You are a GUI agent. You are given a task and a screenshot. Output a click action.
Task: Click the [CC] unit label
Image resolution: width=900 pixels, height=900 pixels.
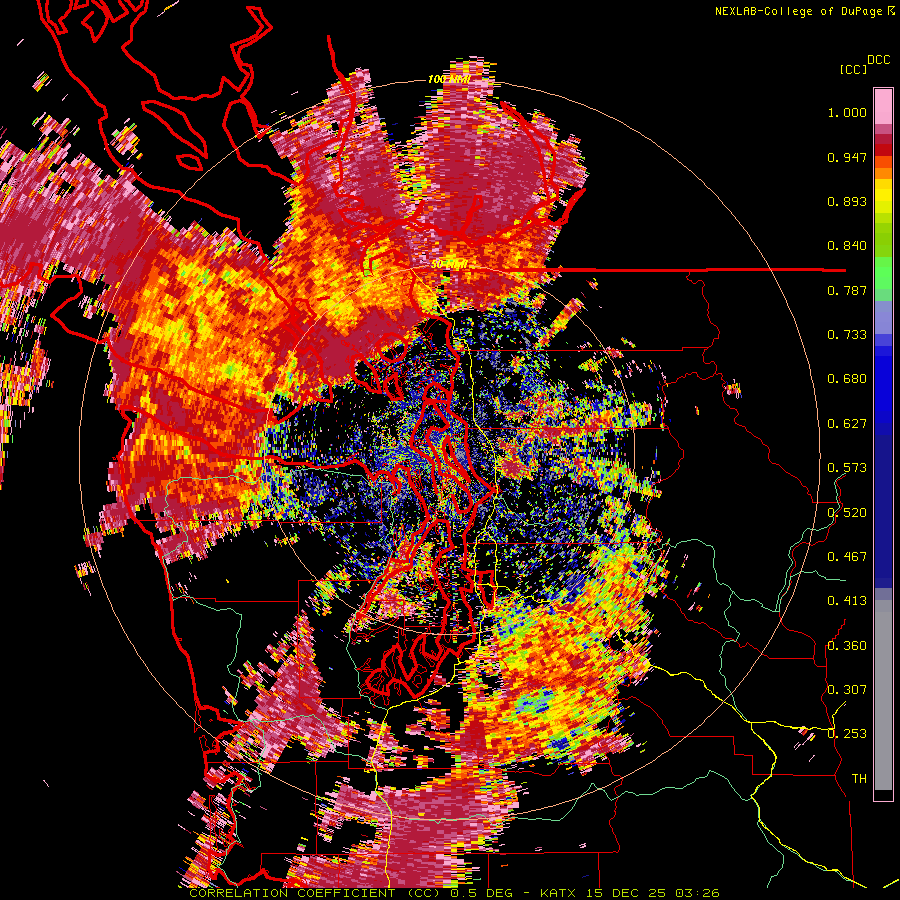pyautogui.click(x=853, y=69)
